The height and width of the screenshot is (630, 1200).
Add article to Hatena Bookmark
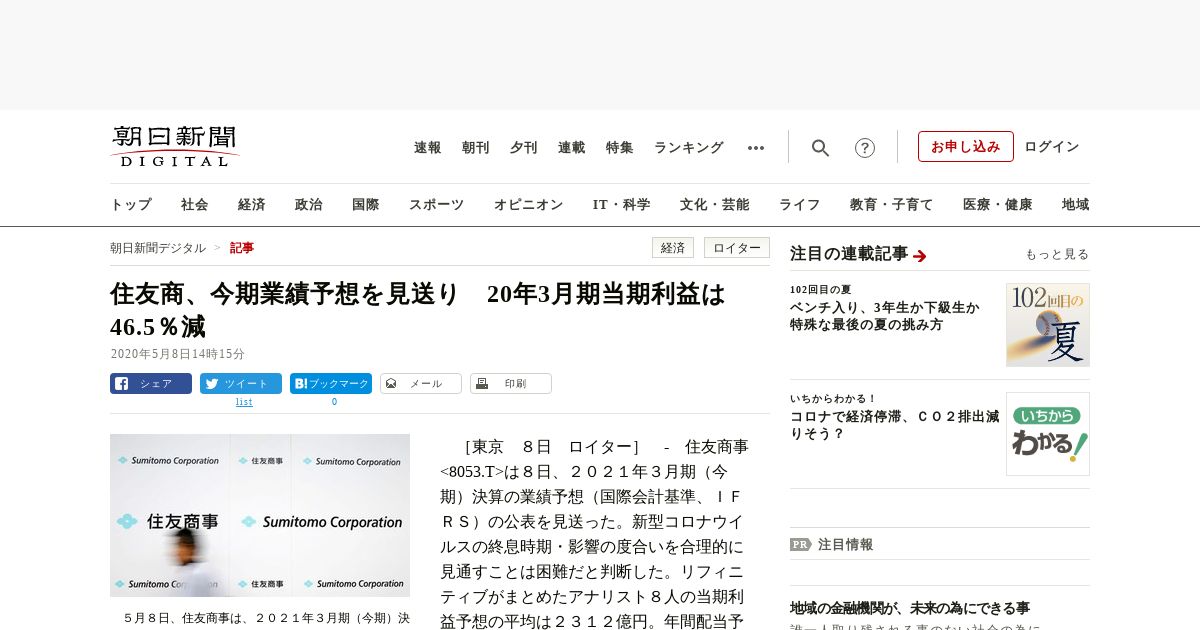pos(331,383)
